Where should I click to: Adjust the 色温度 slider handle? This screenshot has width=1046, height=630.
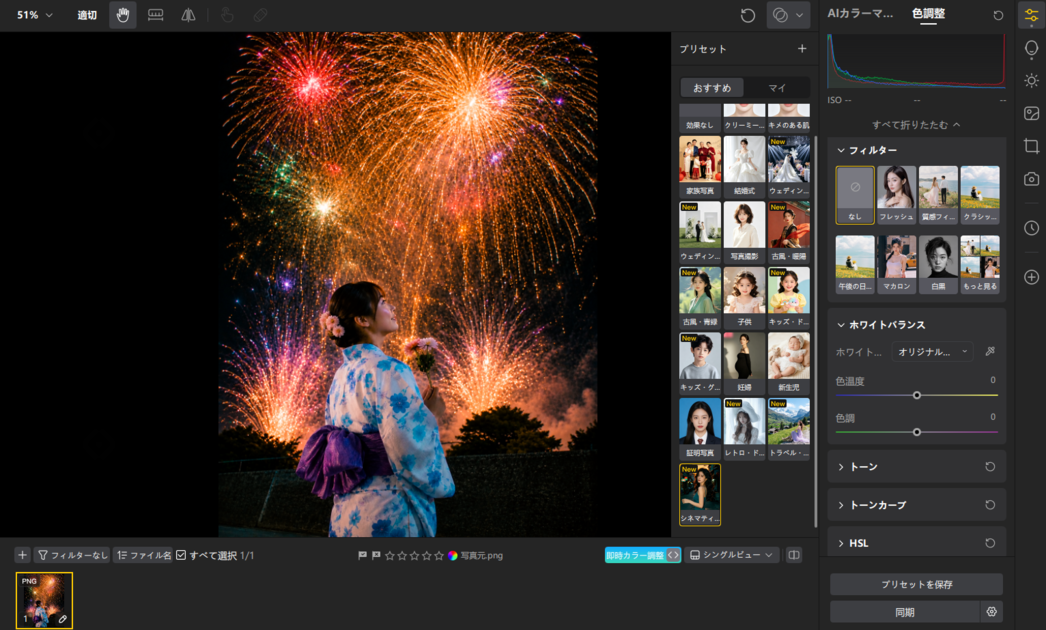click(917, 395)
